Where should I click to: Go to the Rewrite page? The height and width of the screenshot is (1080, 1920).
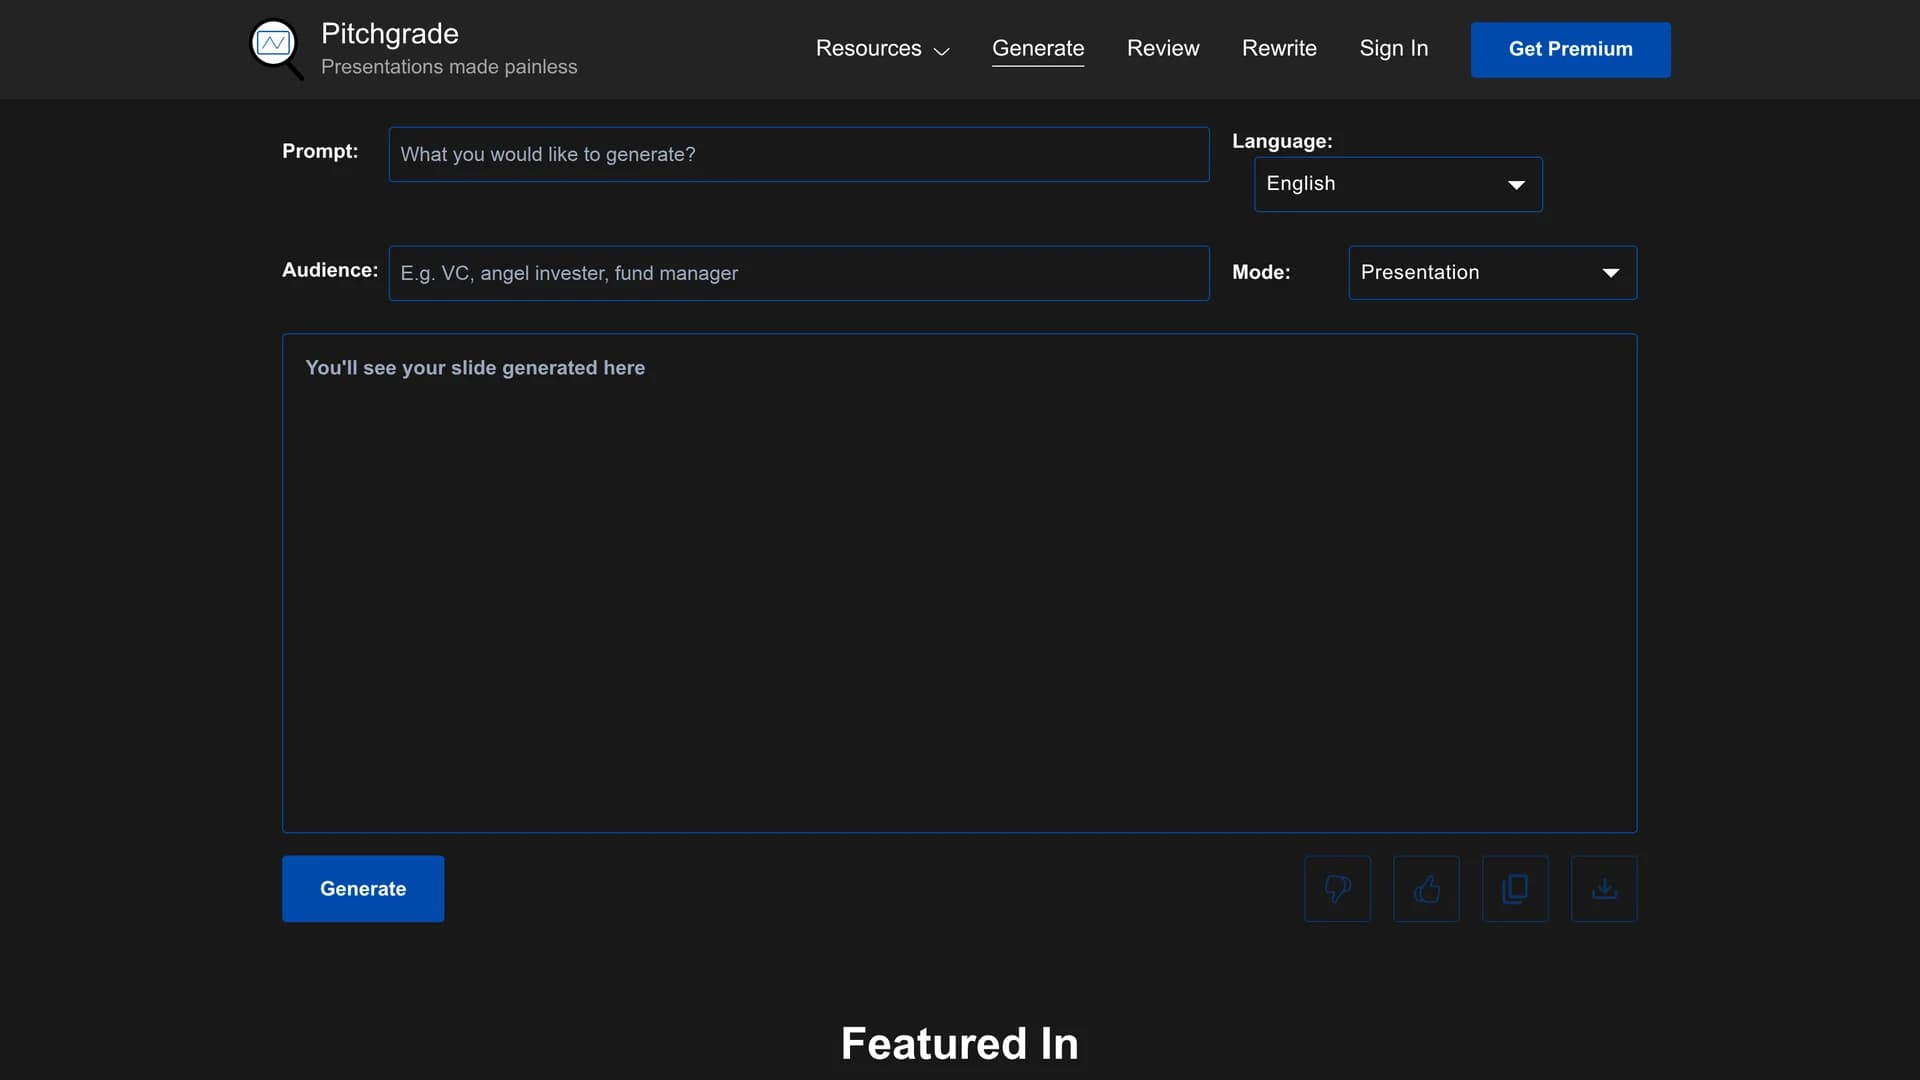click(1279, 48)
